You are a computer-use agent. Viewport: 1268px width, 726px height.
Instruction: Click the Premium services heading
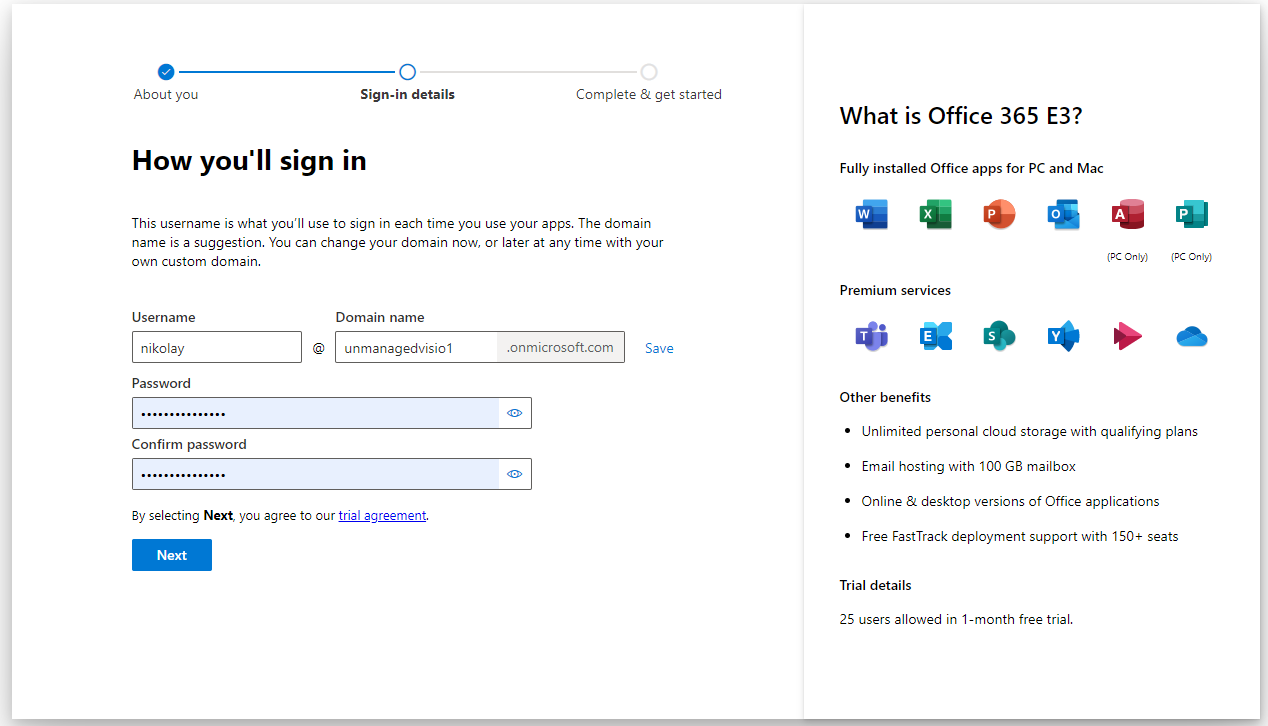tap(895, 290)
